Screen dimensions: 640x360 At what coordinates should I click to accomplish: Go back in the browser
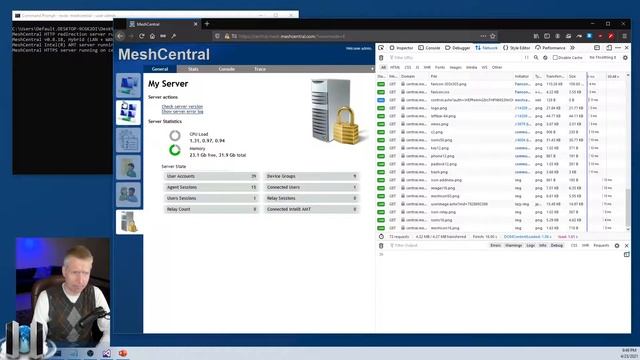point(120,36)
